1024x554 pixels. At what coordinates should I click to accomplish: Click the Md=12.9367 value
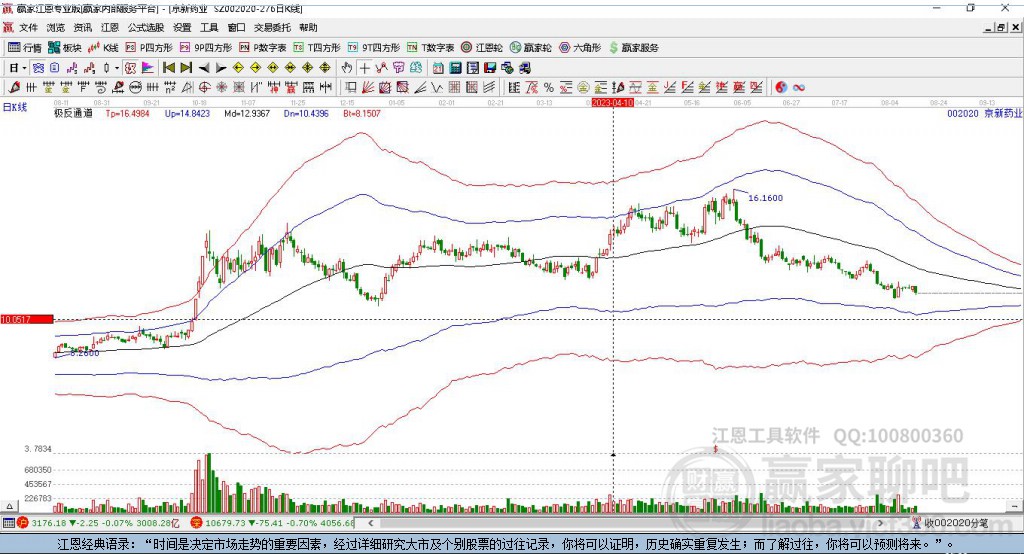(x=247, y=114)
